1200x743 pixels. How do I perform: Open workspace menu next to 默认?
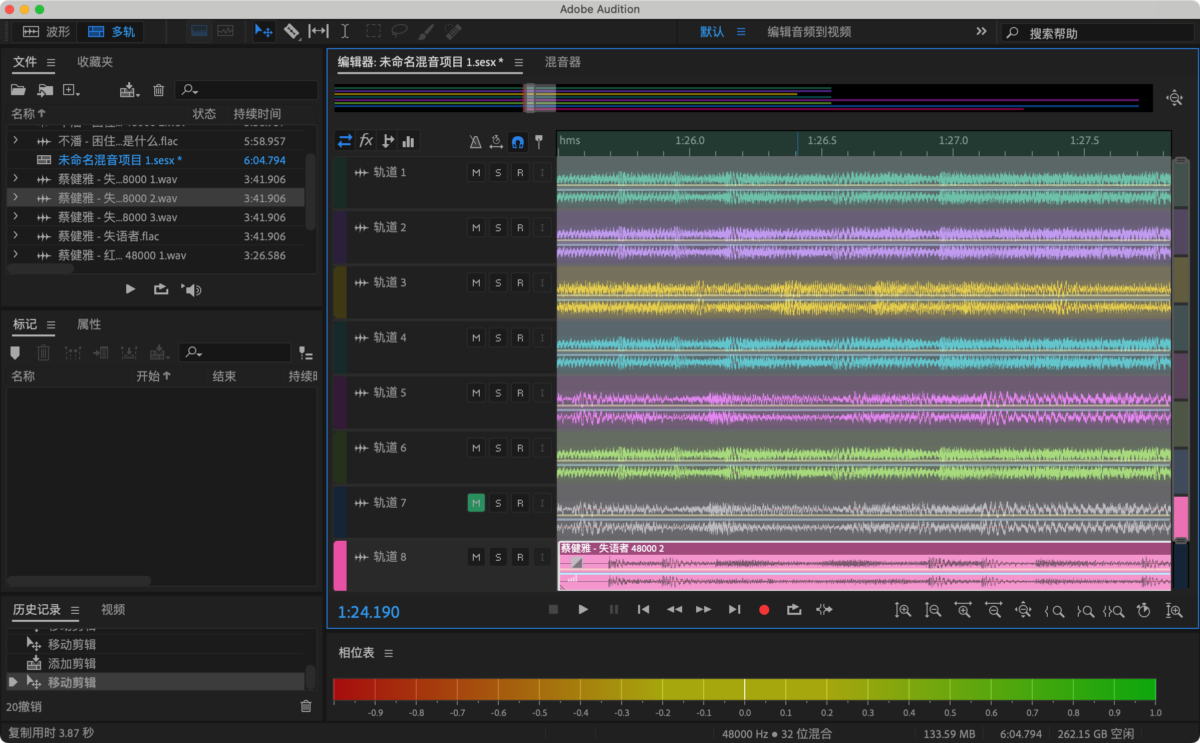click(x=741, y=32)
